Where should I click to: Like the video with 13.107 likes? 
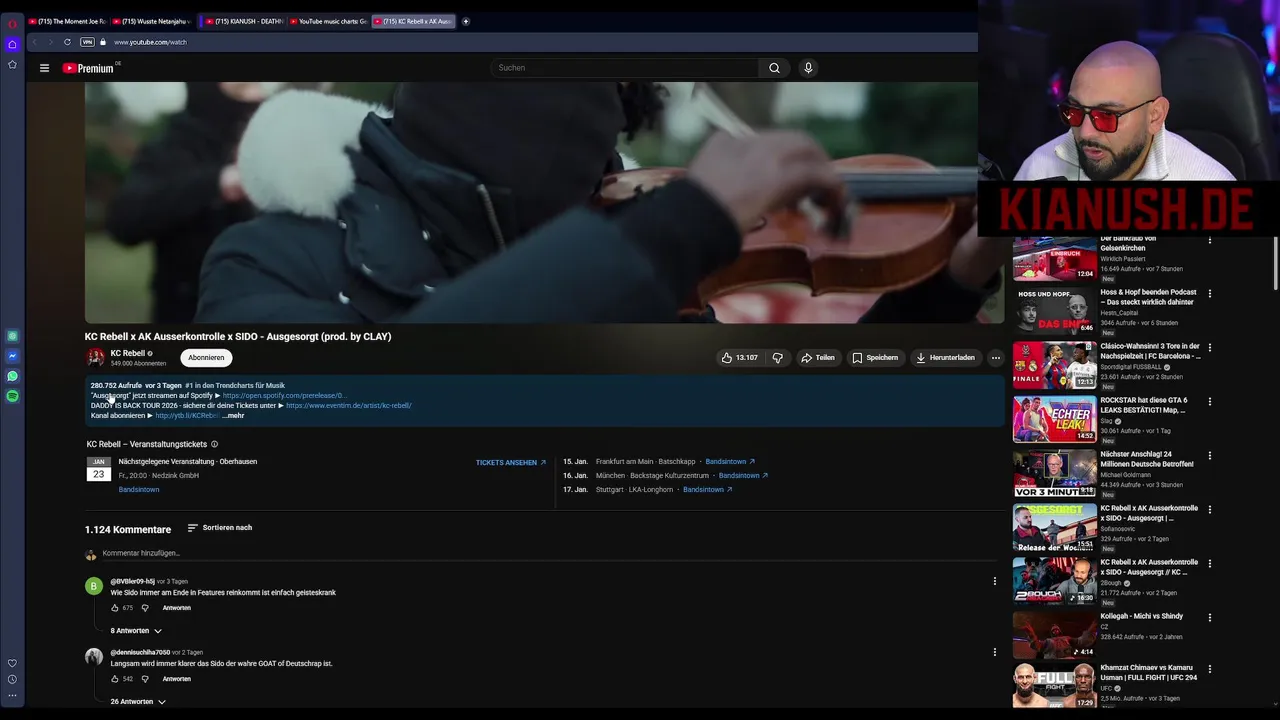coord(740,357)
